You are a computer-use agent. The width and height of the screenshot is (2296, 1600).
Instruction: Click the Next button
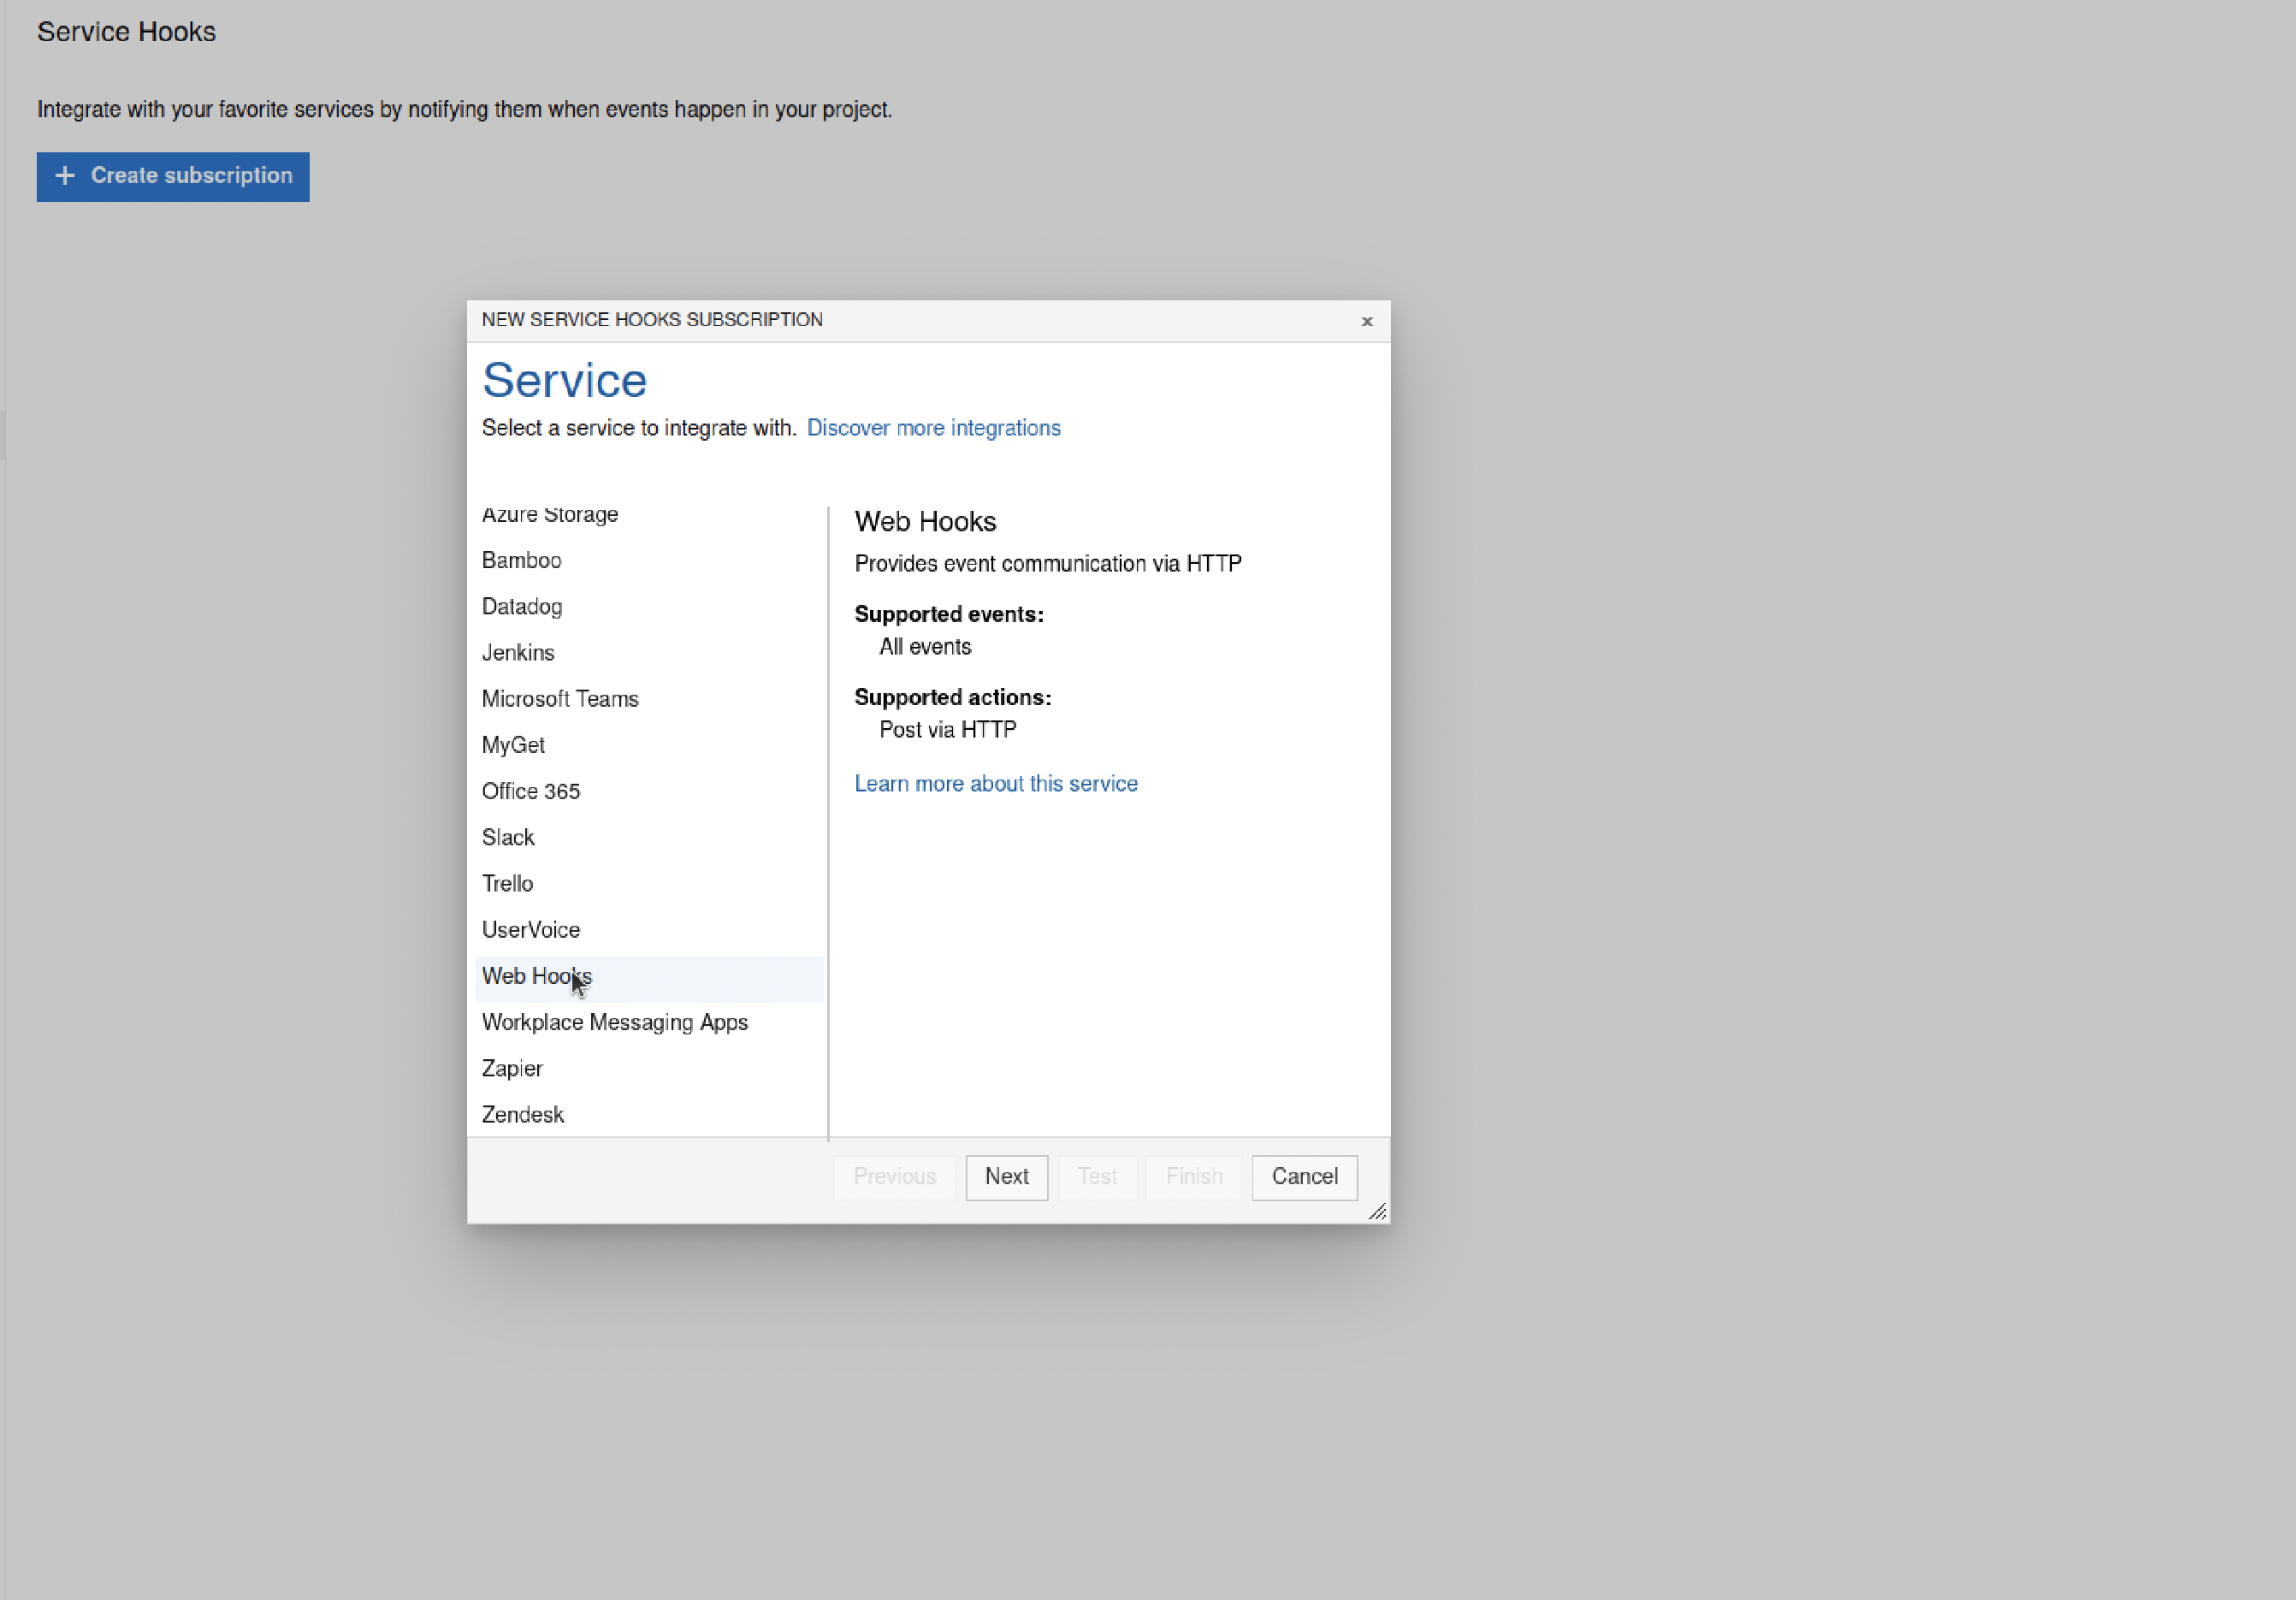click(1006, 1177)
